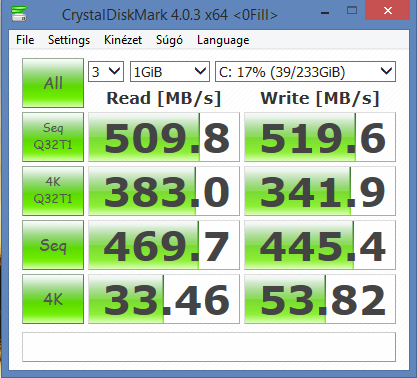Click the 33.46 4K read result
The width and height of the screenshot is (417, 378).
click(x=164, y=299)
